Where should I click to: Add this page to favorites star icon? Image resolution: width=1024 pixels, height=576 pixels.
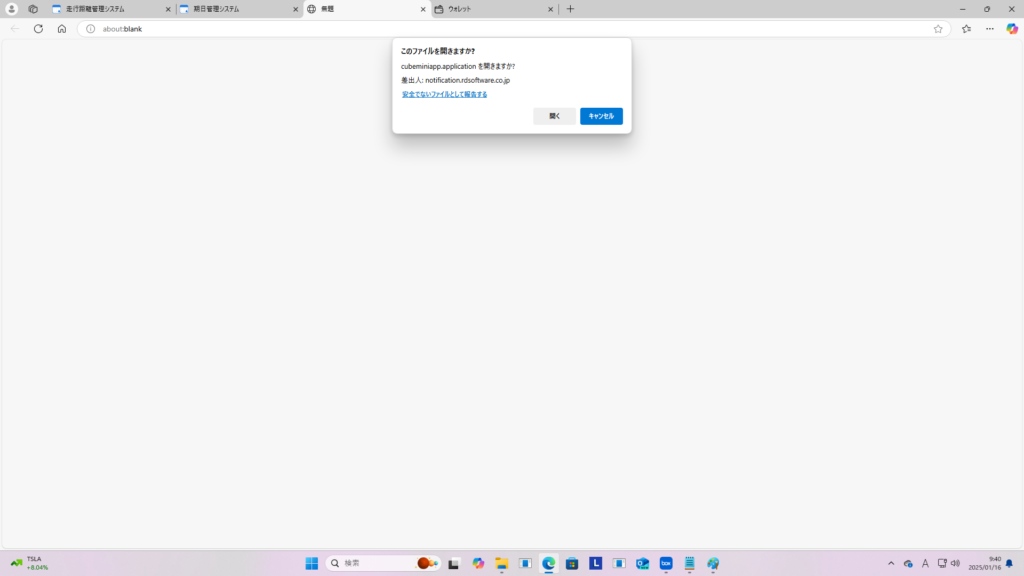(938, 29)
